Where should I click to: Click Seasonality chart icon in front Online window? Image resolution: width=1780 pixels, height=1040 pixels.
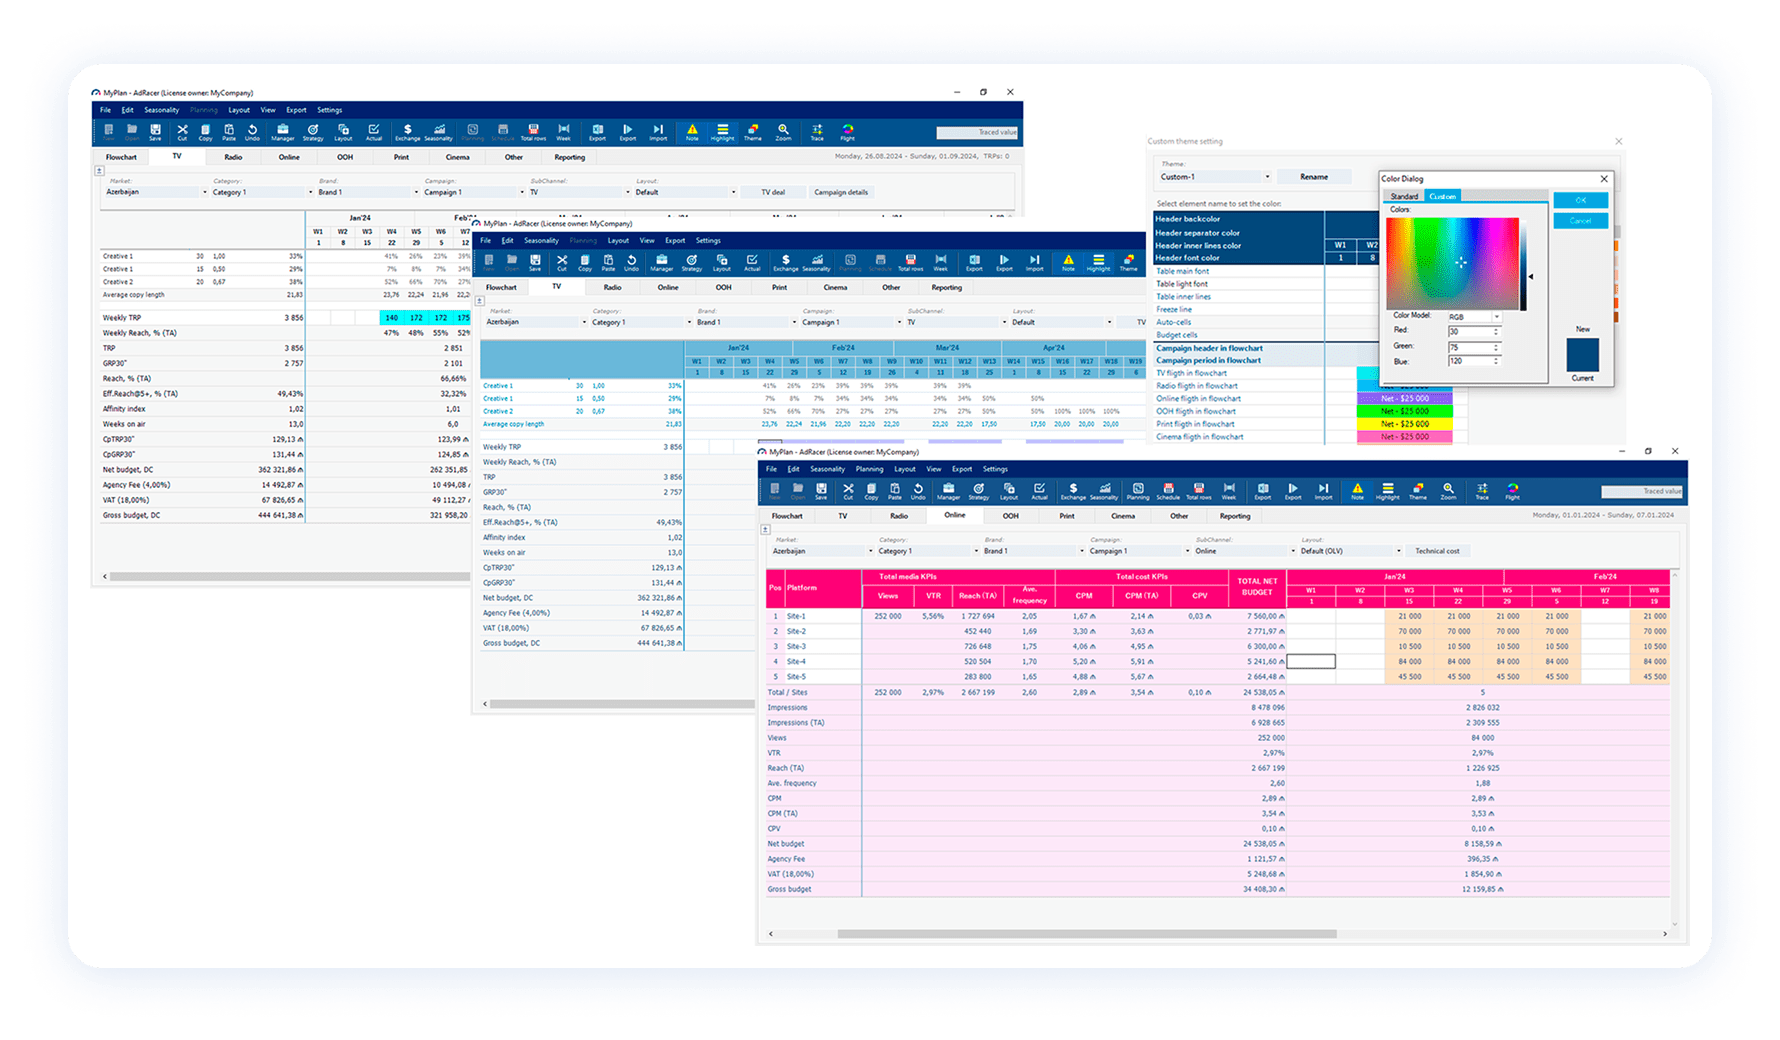1104,490
